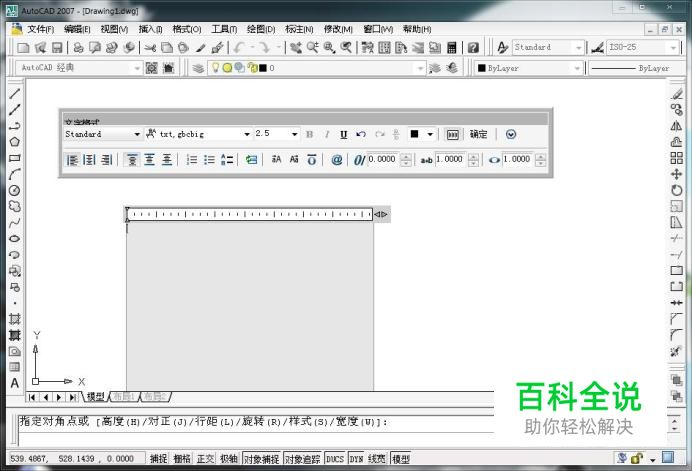Select the Multiline Text tool (A)
The image size is (692, 471).
coord(15,383)
